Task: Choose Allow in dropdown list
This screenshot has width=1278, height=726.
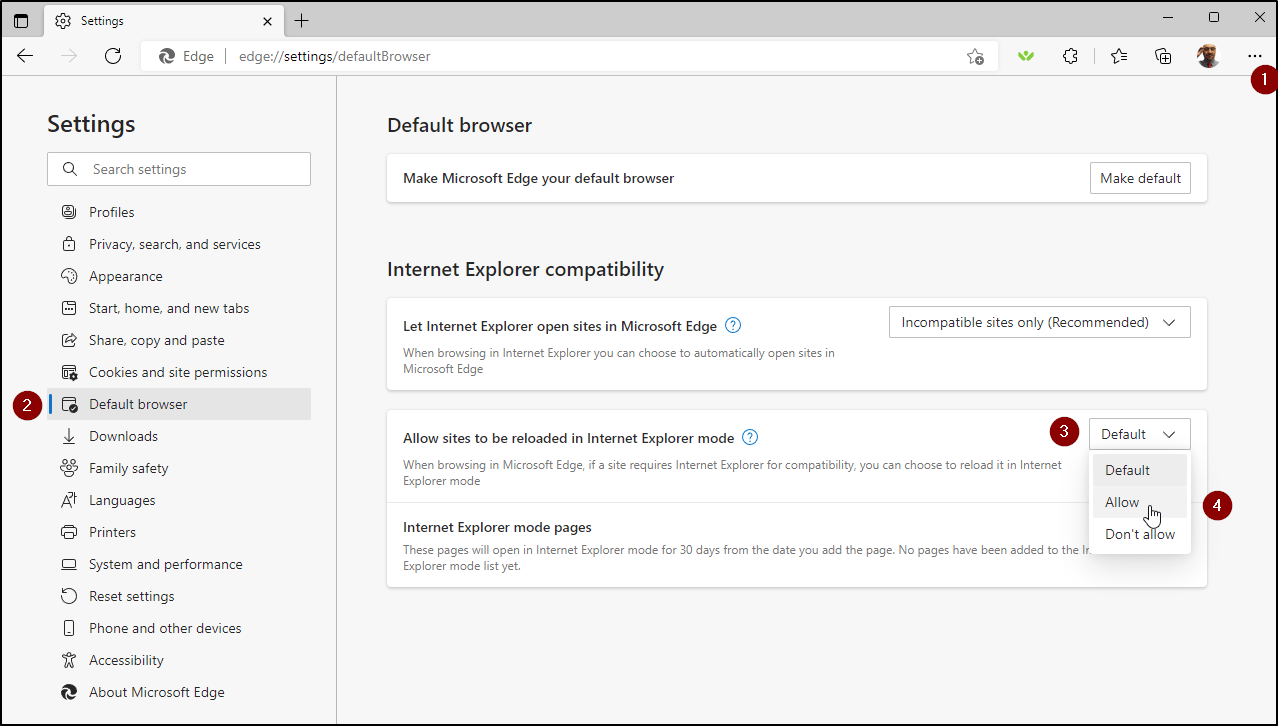Action: click(1140, 502)
